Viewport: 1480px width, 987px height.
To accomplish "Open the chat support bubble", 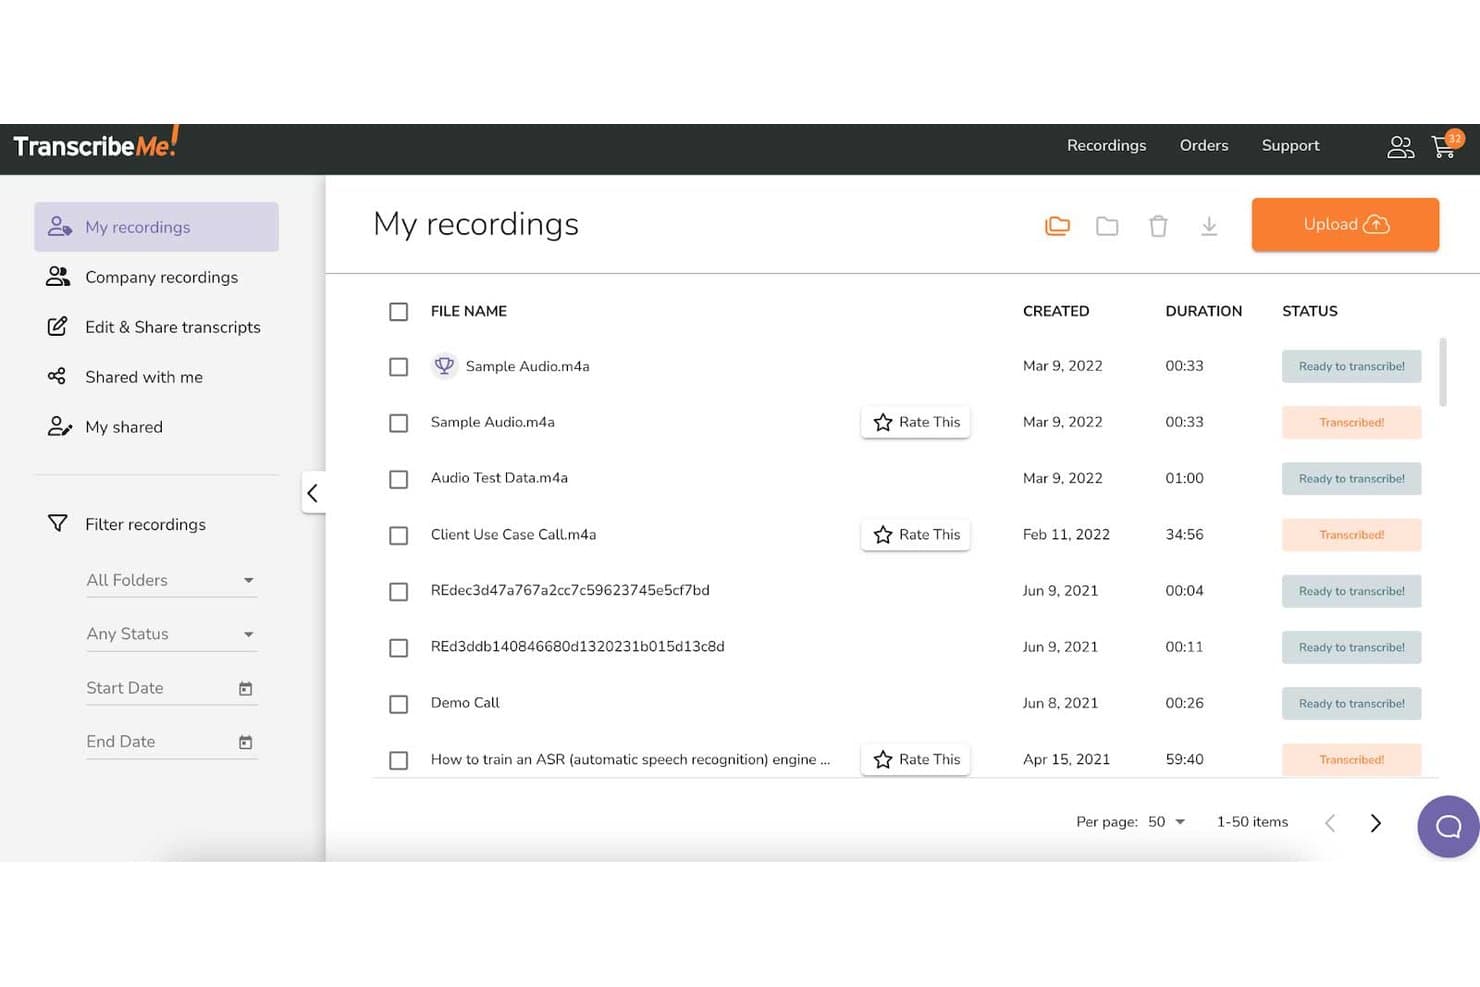I will point(1448,826).
